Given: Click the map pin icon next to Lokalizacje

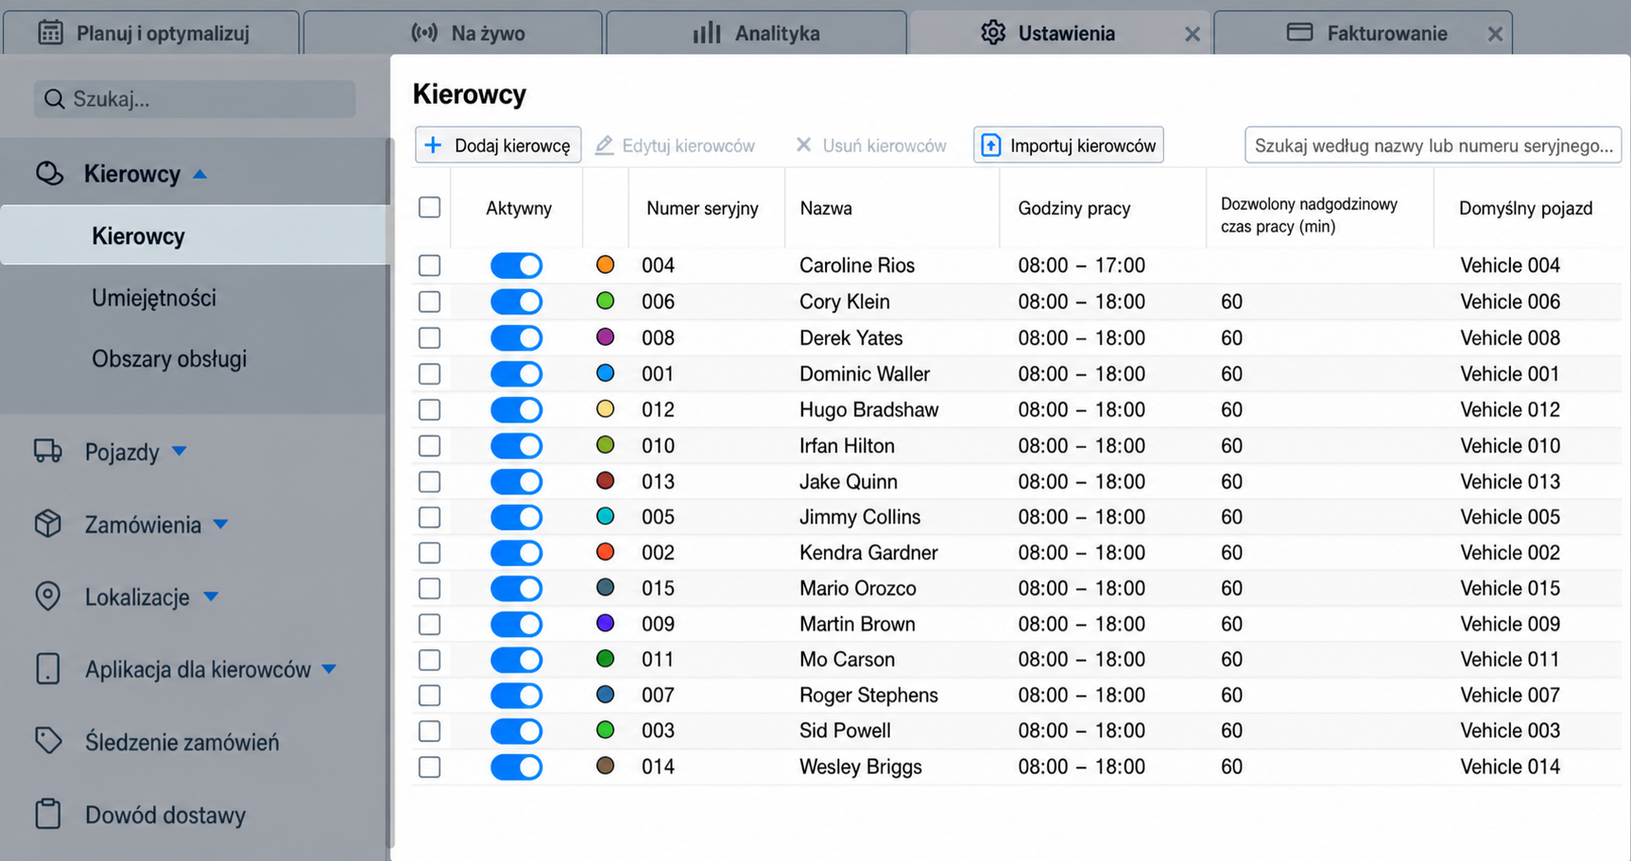Looking at the screenshot, I should click(x=48, y=596).
